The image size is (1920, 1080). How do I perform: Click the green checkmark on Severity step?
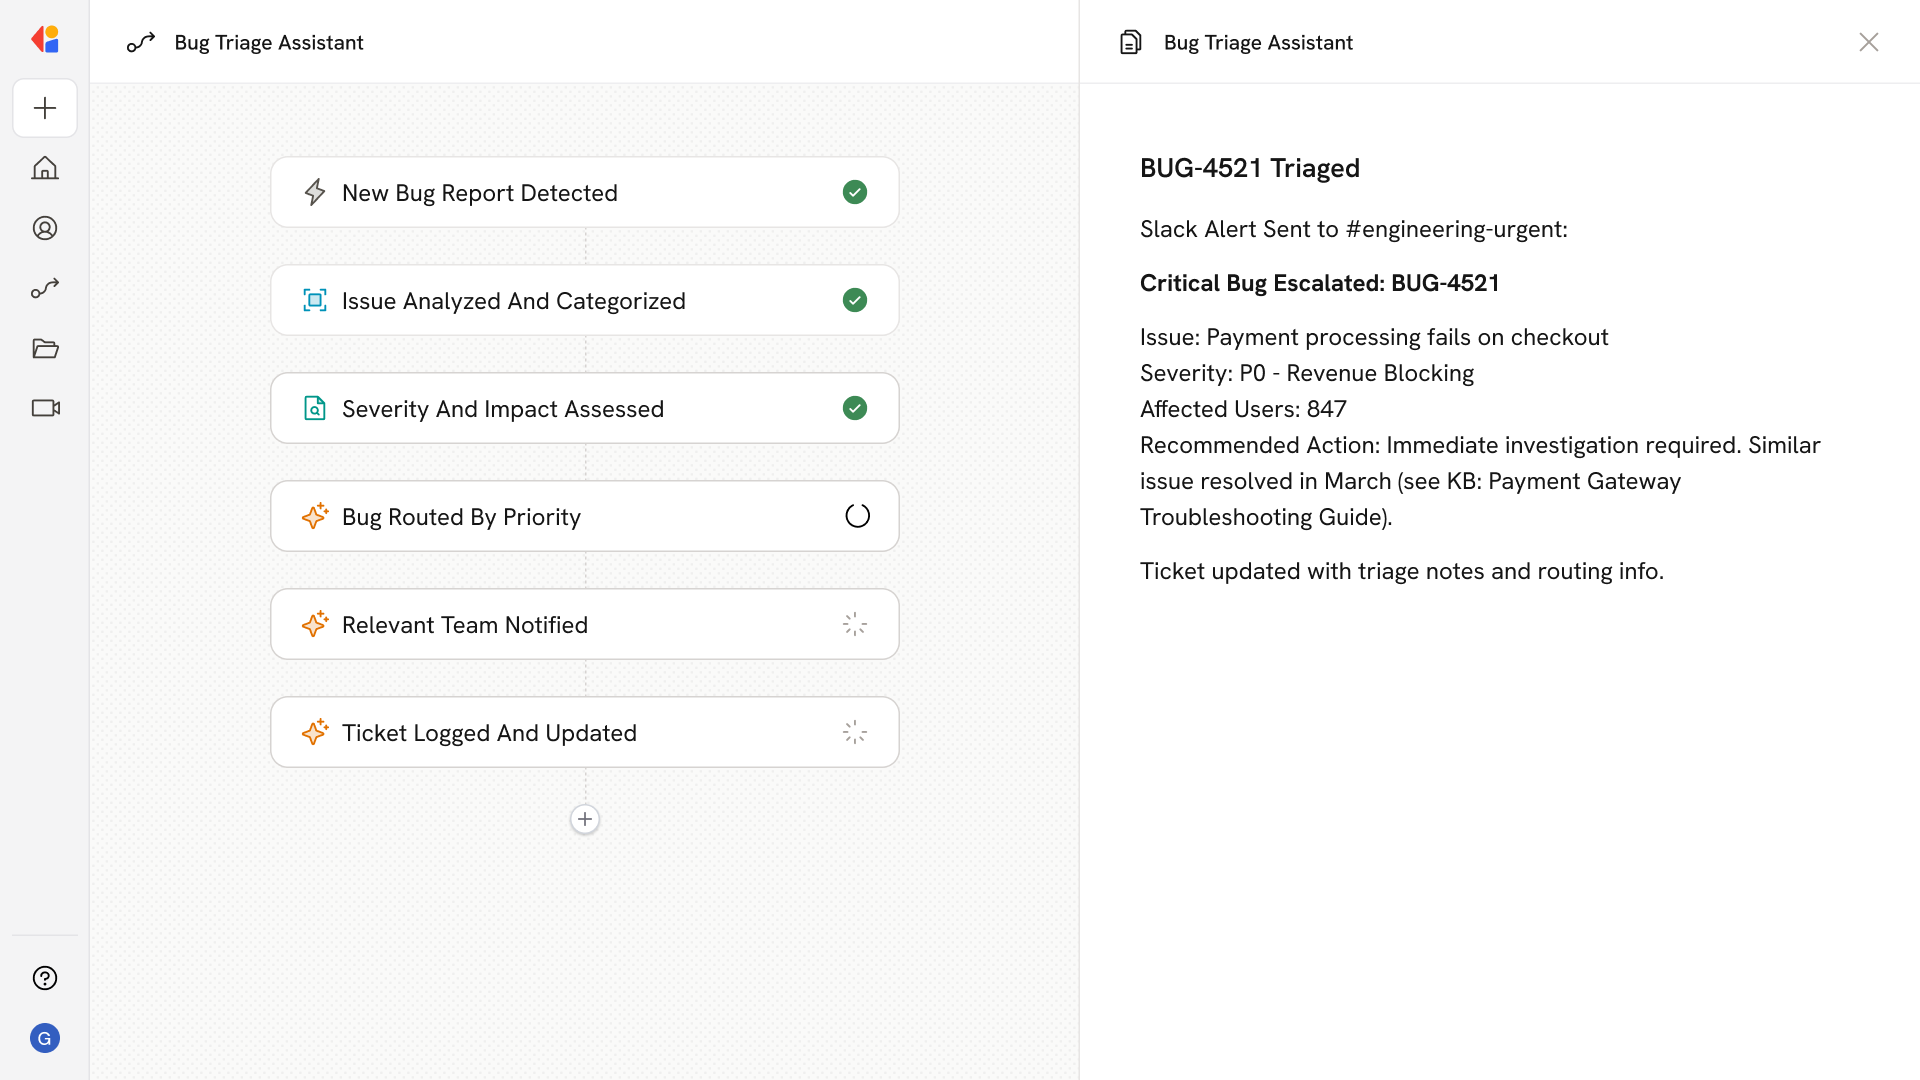[x=855, y=408]
